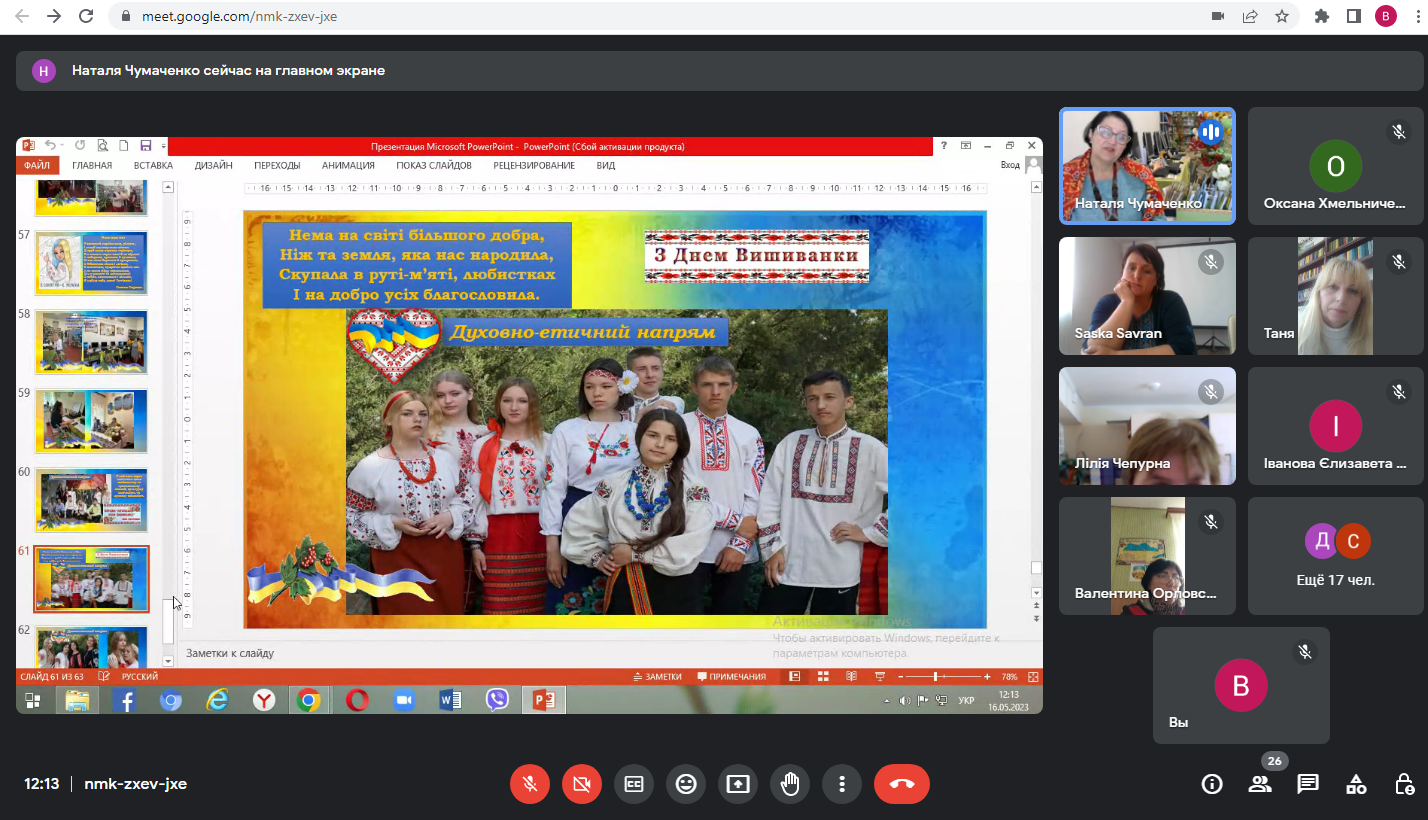Open the Chrome extensions puzzle icon
This screenshot has height=820, width=1428.
(x=1322, y=16)
